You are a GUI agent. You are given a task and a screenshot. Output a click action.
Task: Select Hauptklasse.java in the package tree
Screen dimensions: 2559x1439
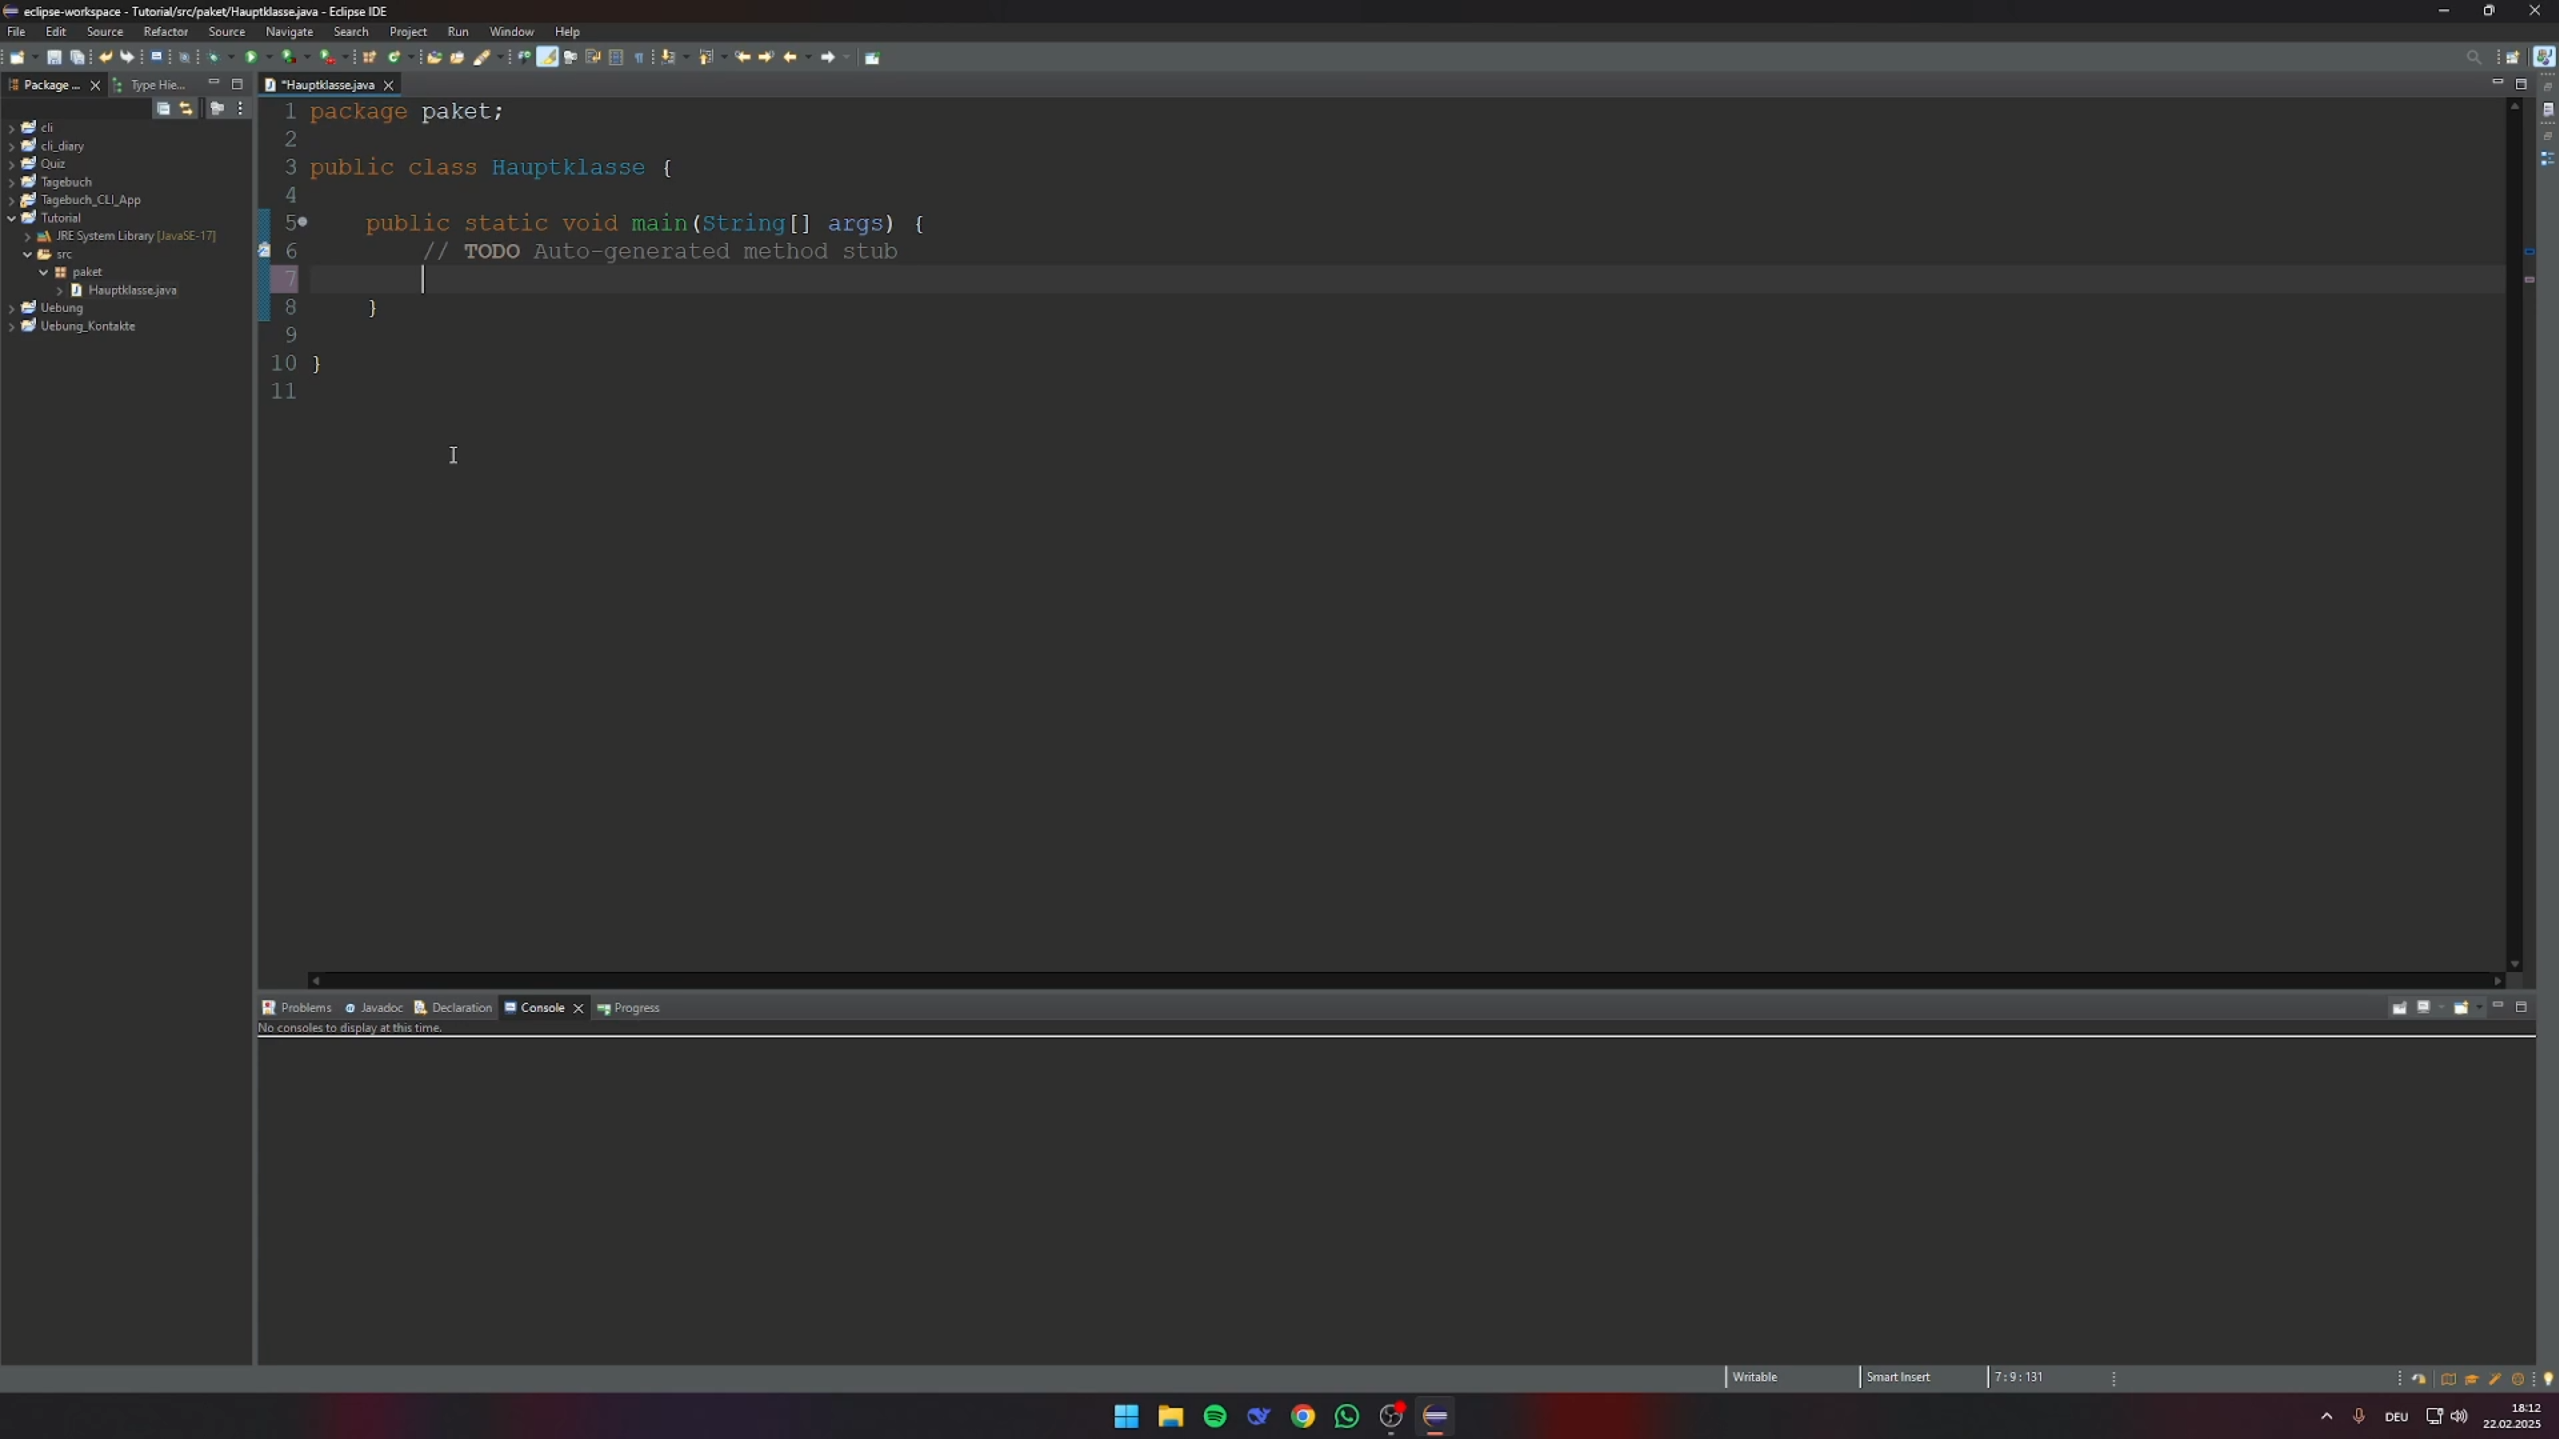pos(132,290)
